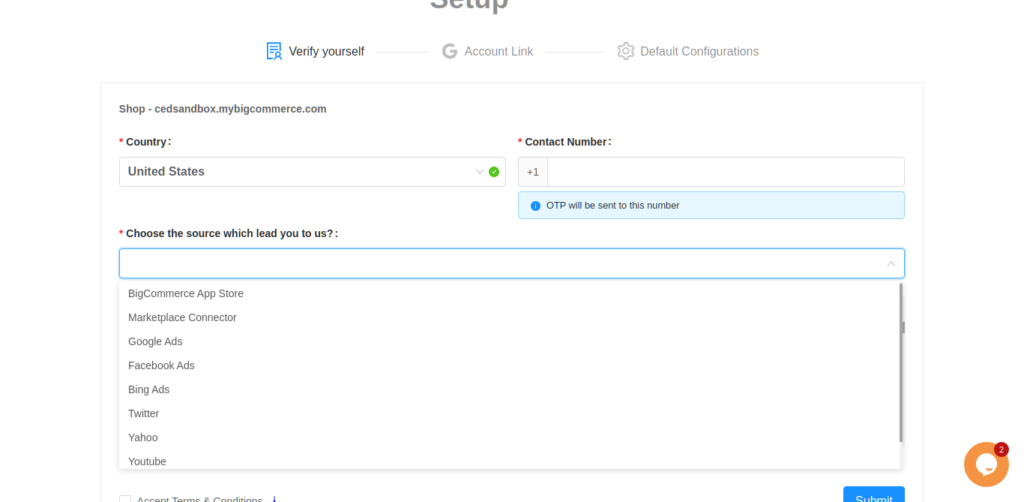The image size is (1024, 502).
Task: Click the shop name cedsandbox.mybigcommerce.com text
Action: coord(240,109)
